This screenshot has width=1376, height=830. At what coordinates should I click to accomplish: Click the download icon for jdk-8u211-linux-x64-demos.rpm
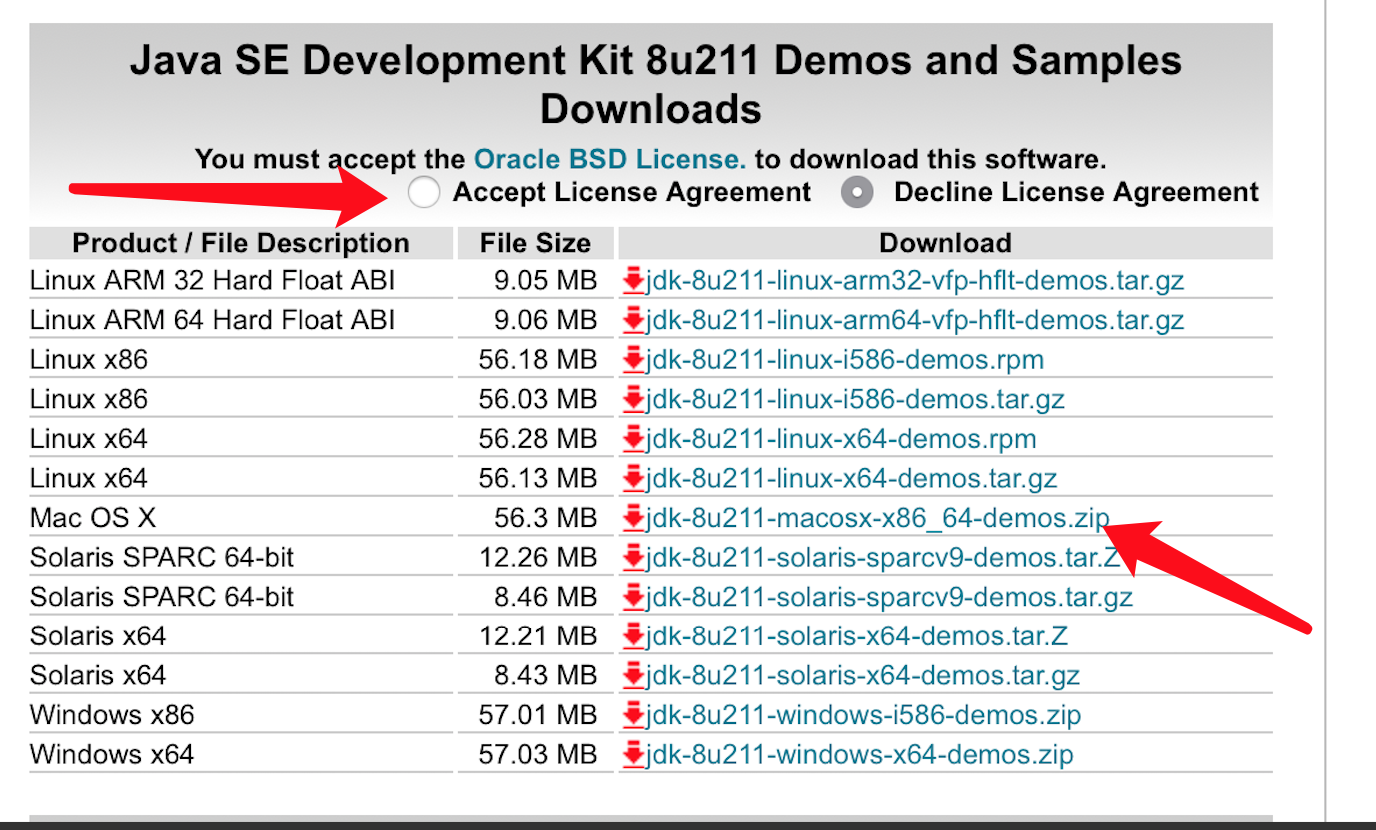[x=636, y=439]
